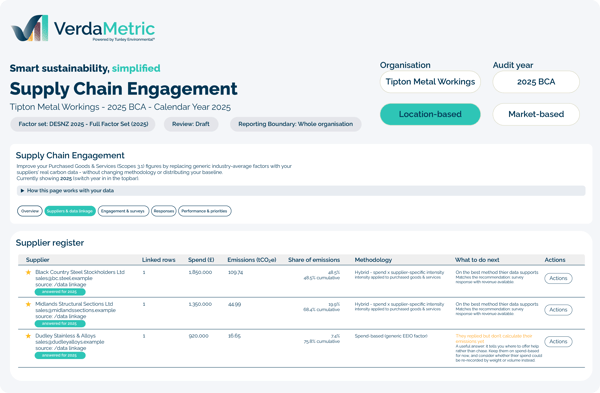Expand How this page works with your data
Image resolution: width=600 pixels, height=393 pixels.
click(x=301, y=191)
